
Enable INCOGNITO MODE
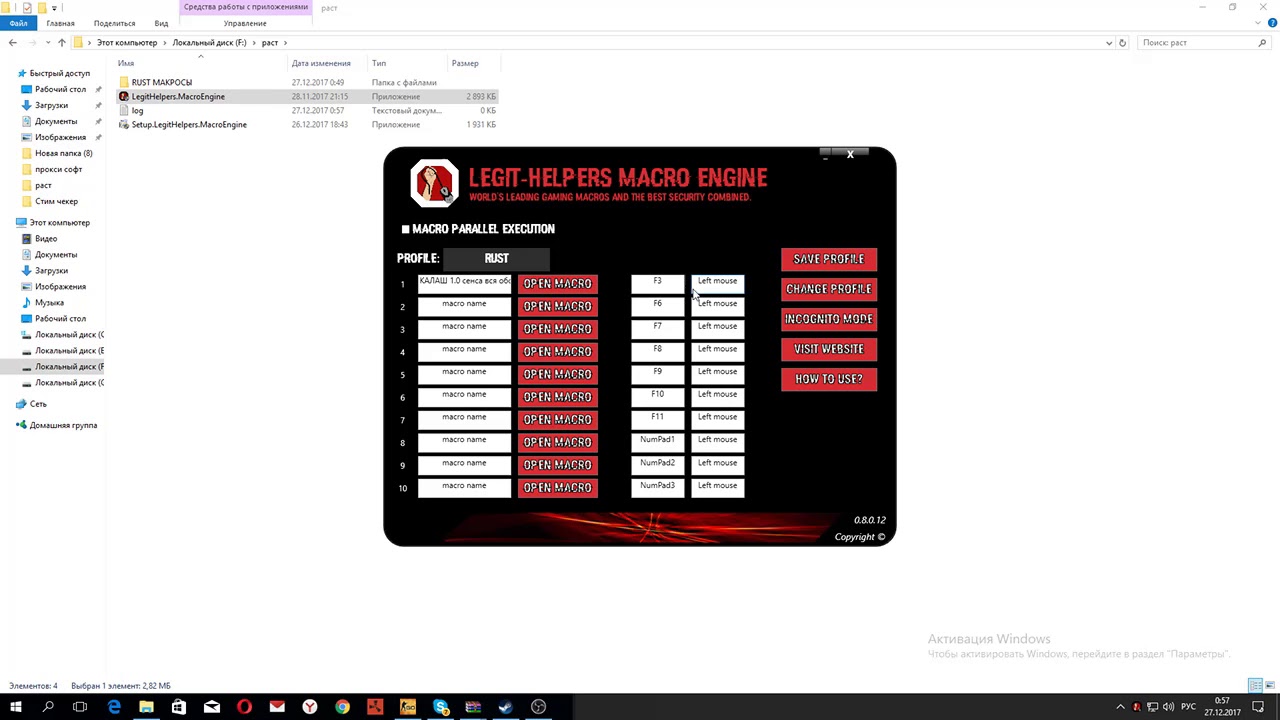(829, 319)
